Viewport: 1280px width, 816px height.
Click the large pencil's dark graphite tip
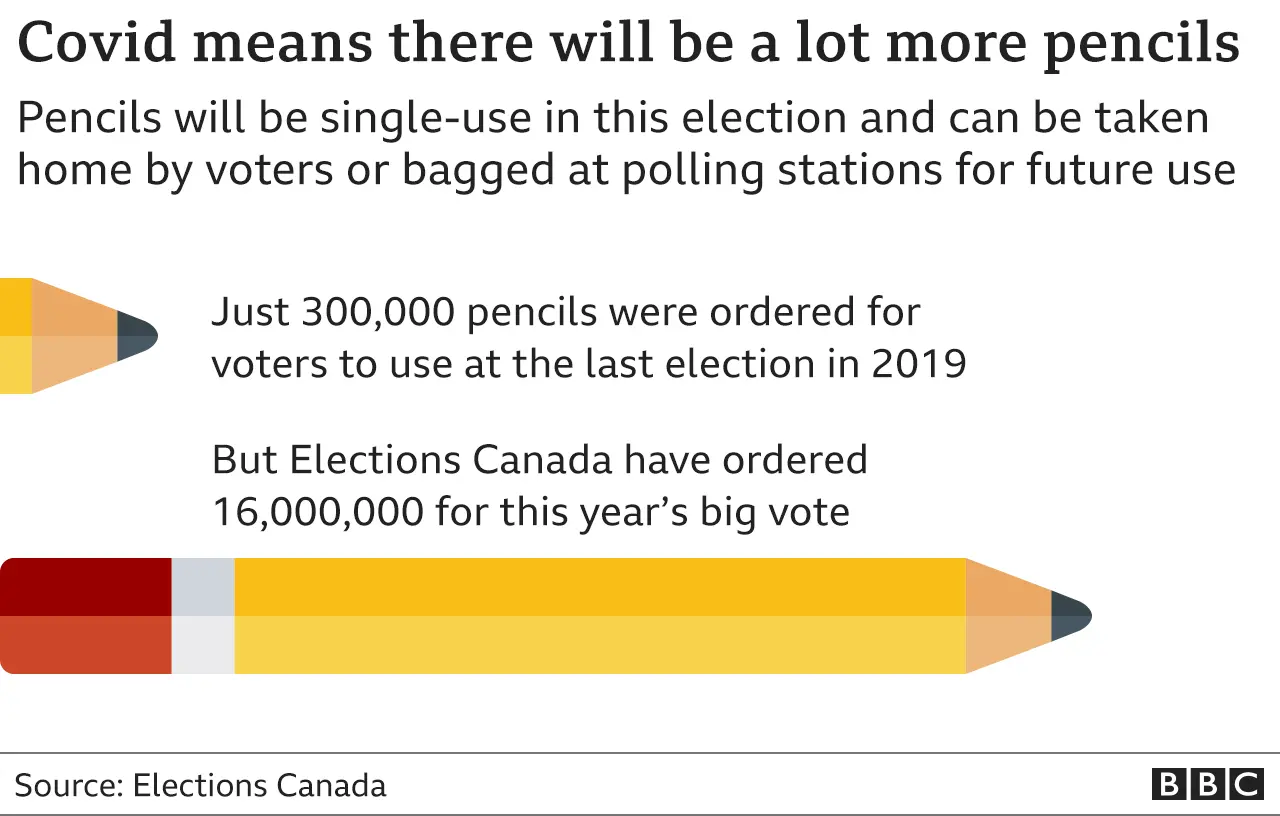1070,616
